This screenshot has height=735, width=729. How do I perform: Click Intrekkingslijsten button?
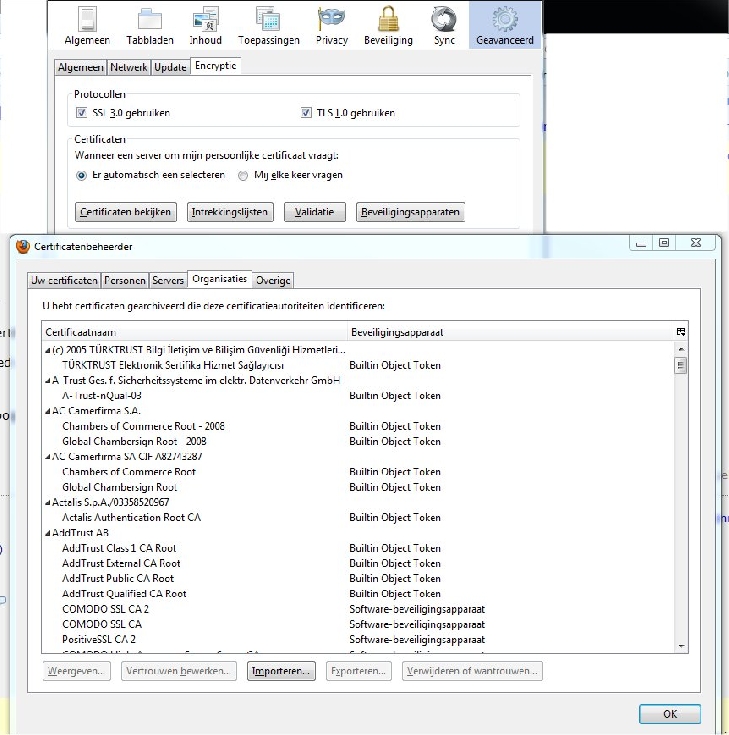[x=230, y=212]
